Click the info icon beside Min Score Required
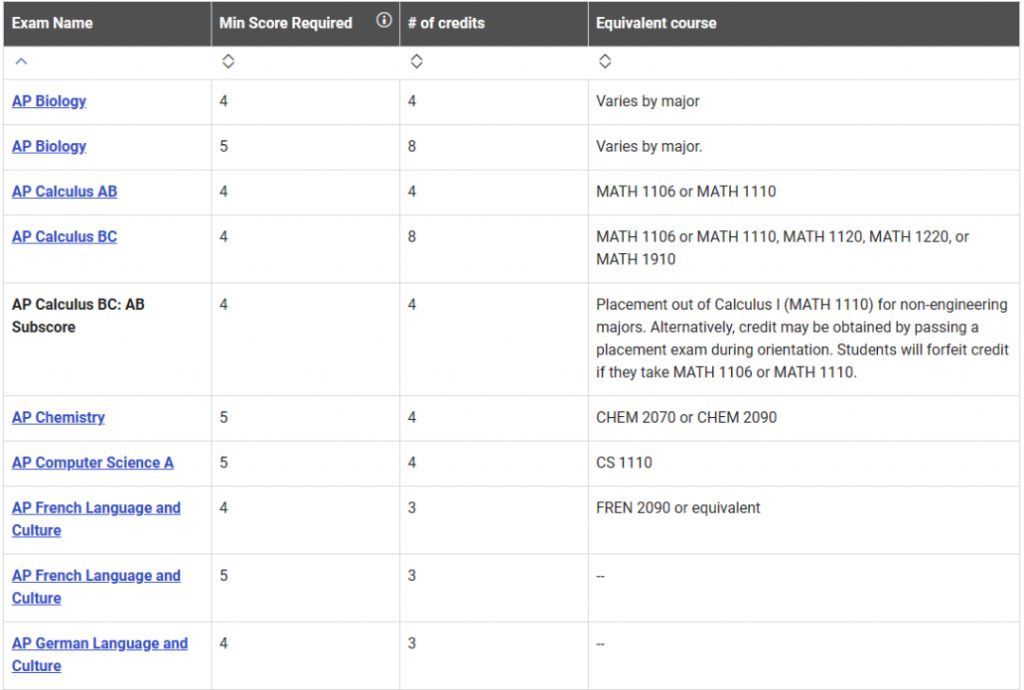The width and height of the screenshot is (1024, 690). tap(384, 21)
